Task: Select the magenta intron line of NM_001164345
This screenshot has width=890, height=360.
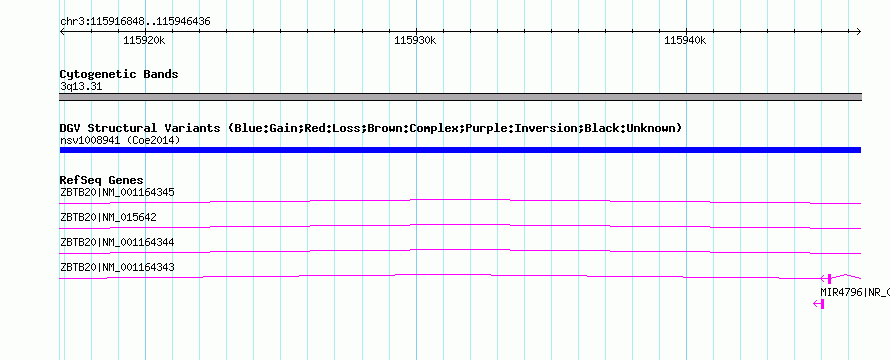Action: [460, 201]
